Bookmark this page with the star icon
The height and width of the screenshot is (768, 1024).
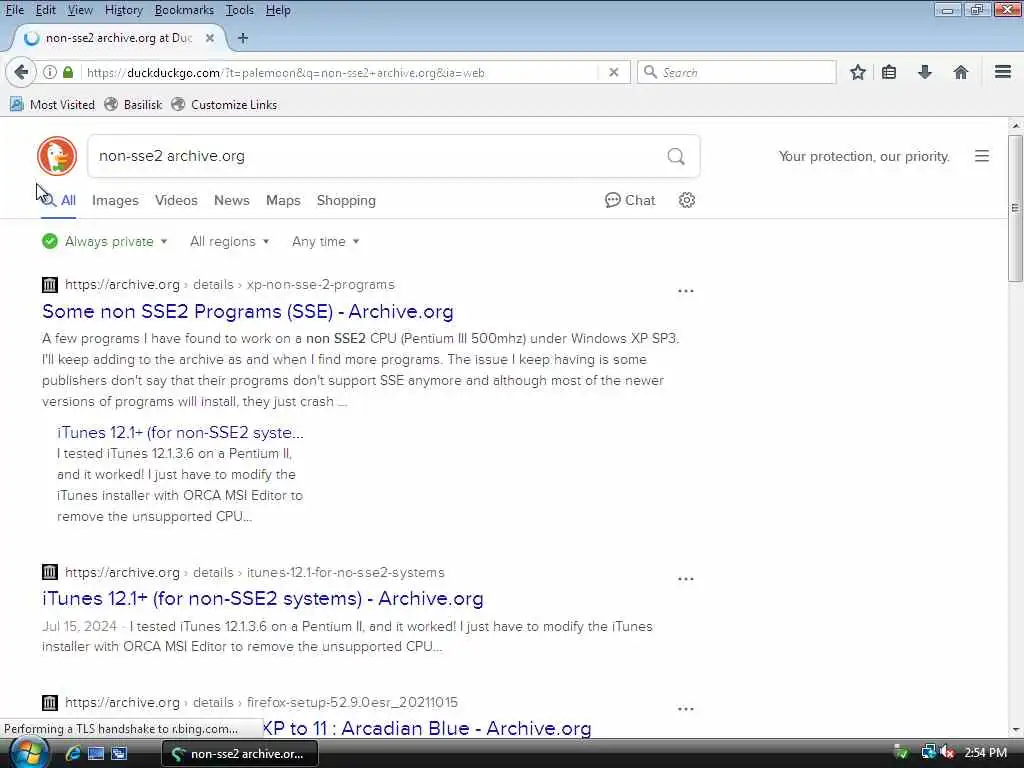pos(857,72)
